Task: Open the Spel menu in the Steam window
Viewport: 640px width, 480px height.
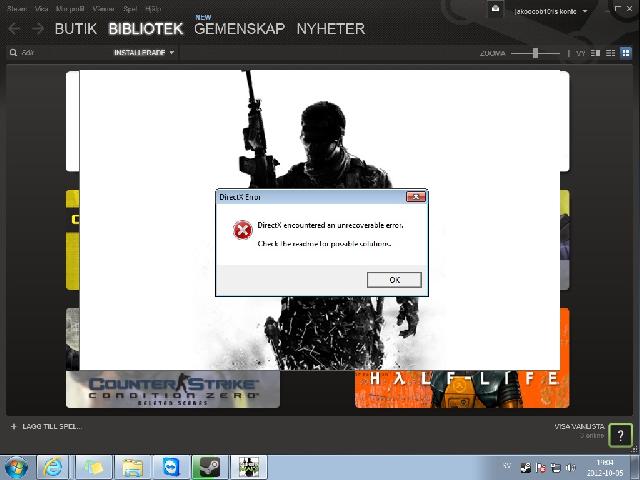Action: 130,9
